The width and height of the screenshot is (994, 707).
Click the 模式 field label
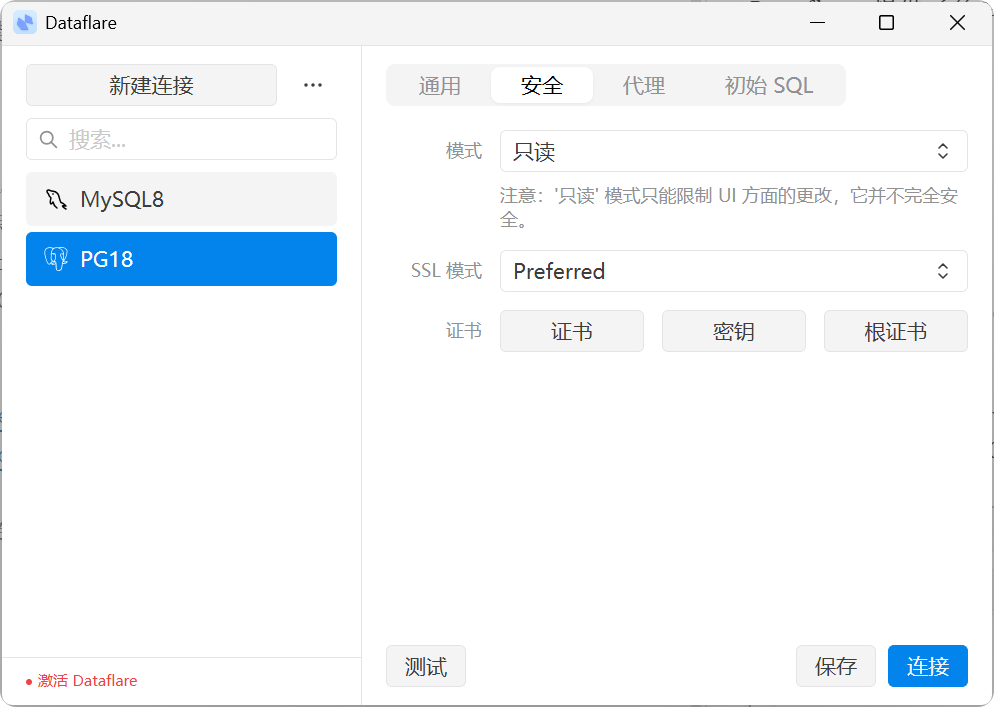tap(463, 151)
